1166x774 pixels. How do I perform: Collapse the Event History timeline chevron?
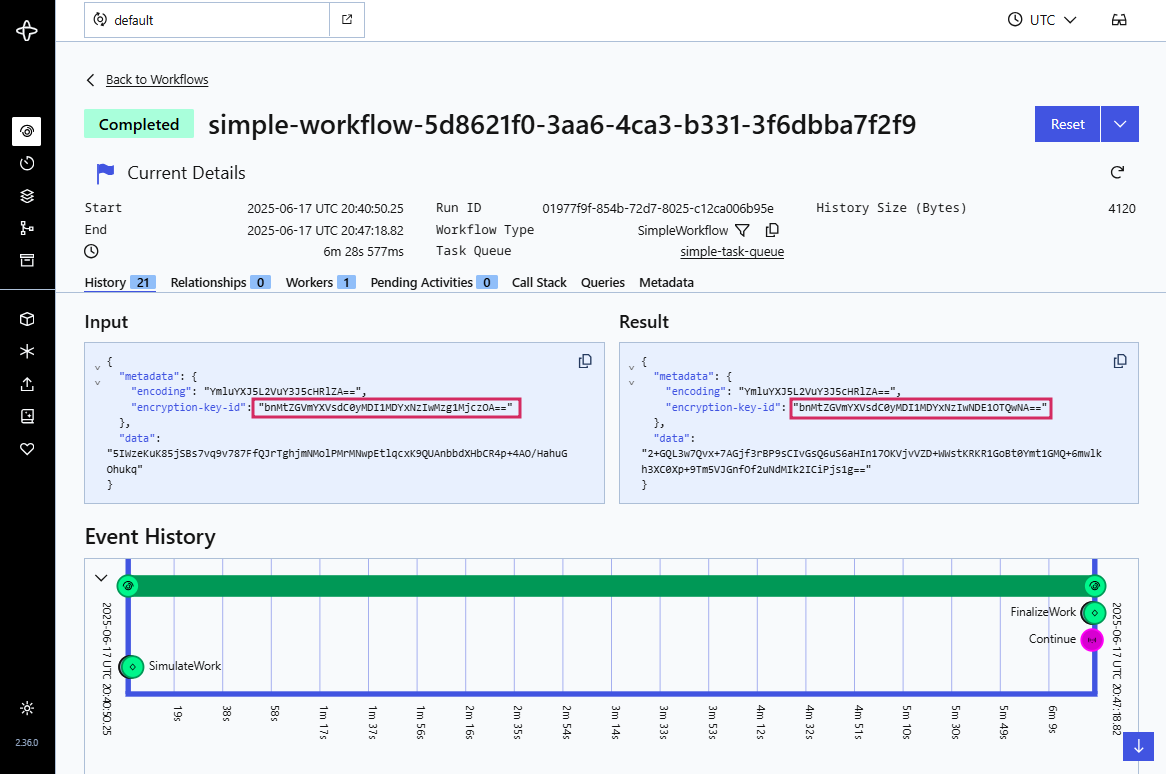[101, 577]
